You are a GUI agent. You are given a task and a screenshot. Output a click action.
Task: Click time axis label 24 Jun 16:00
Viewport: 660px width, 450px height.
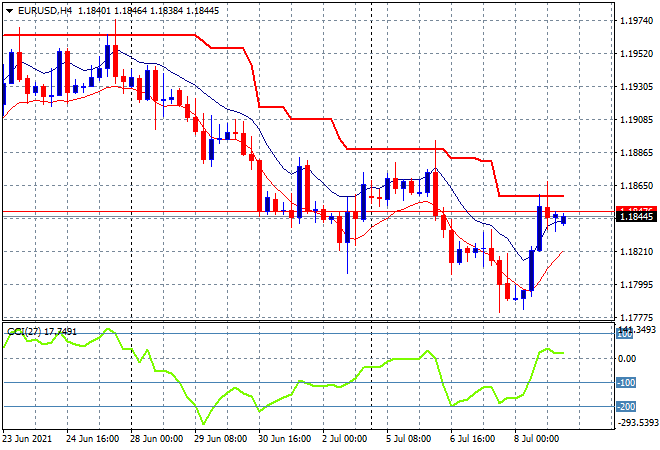(x=93, y=439)
